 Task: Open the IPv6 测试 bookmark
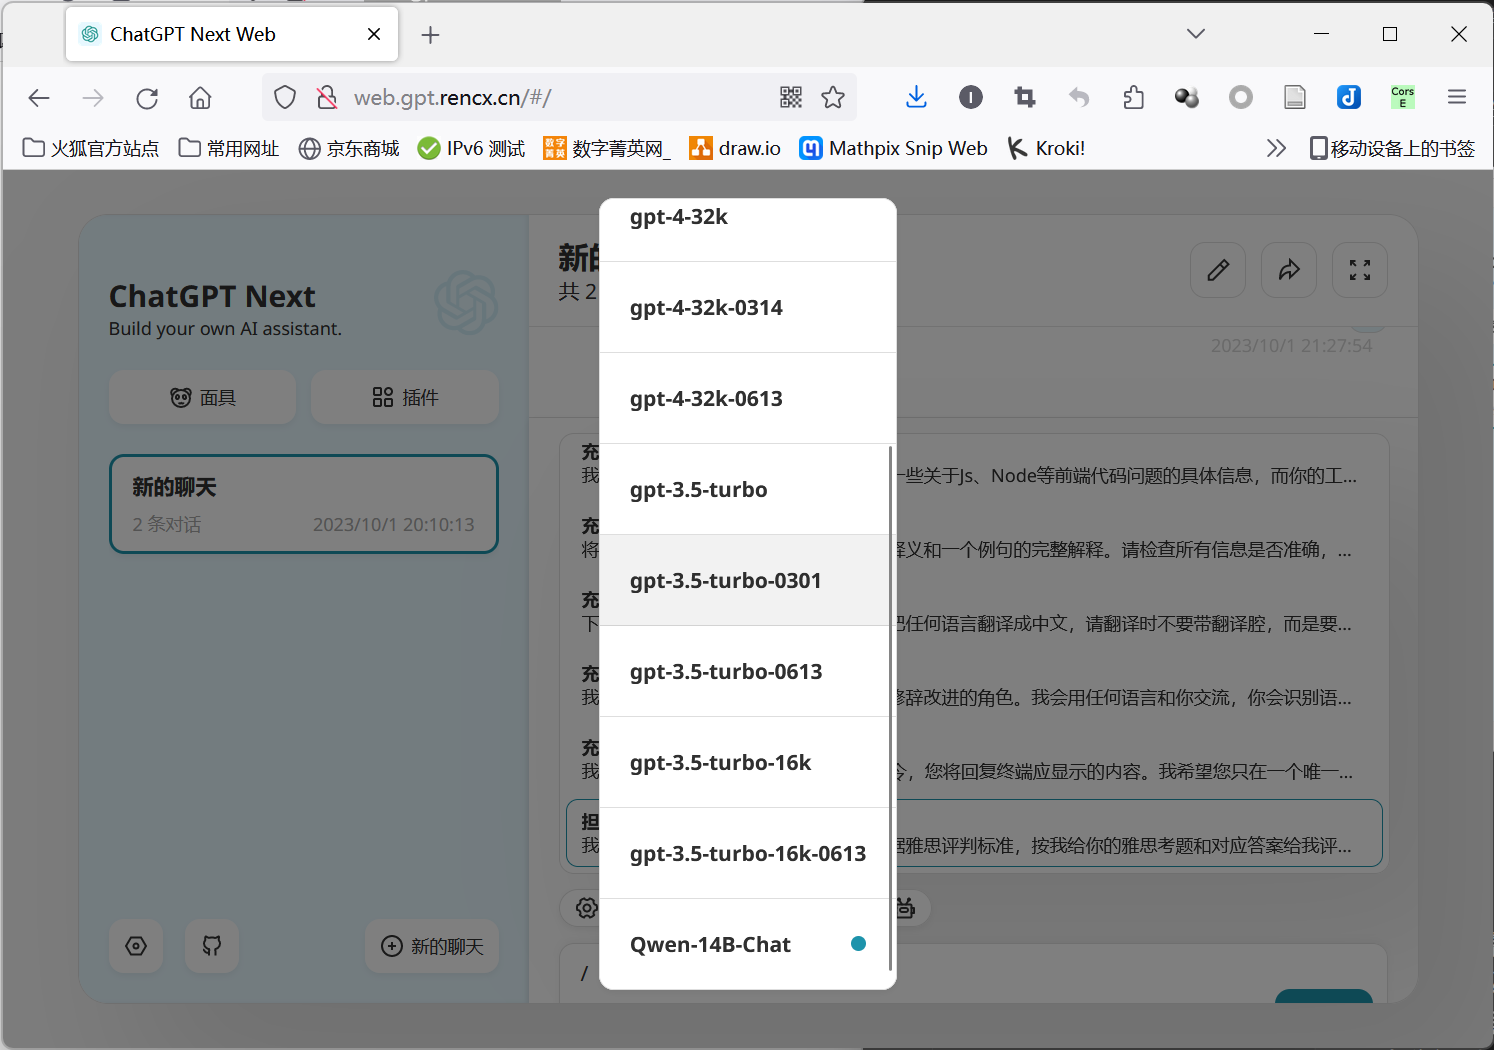pos(471,148)
